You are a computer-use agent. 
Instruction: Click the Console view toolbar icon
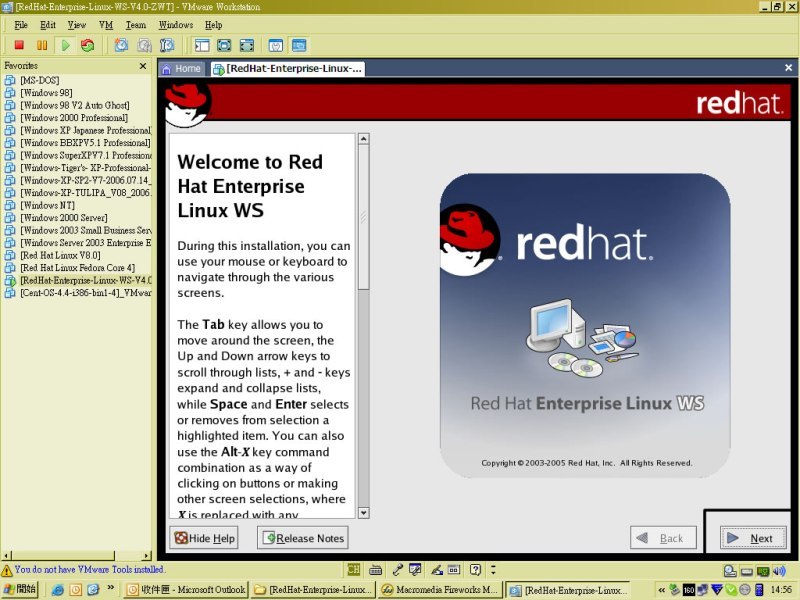click(x=299, y=45)
